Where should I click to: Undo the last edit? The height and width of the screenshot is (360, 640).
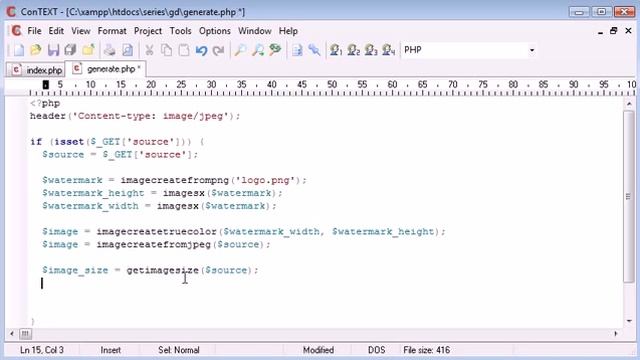point(201,50)
